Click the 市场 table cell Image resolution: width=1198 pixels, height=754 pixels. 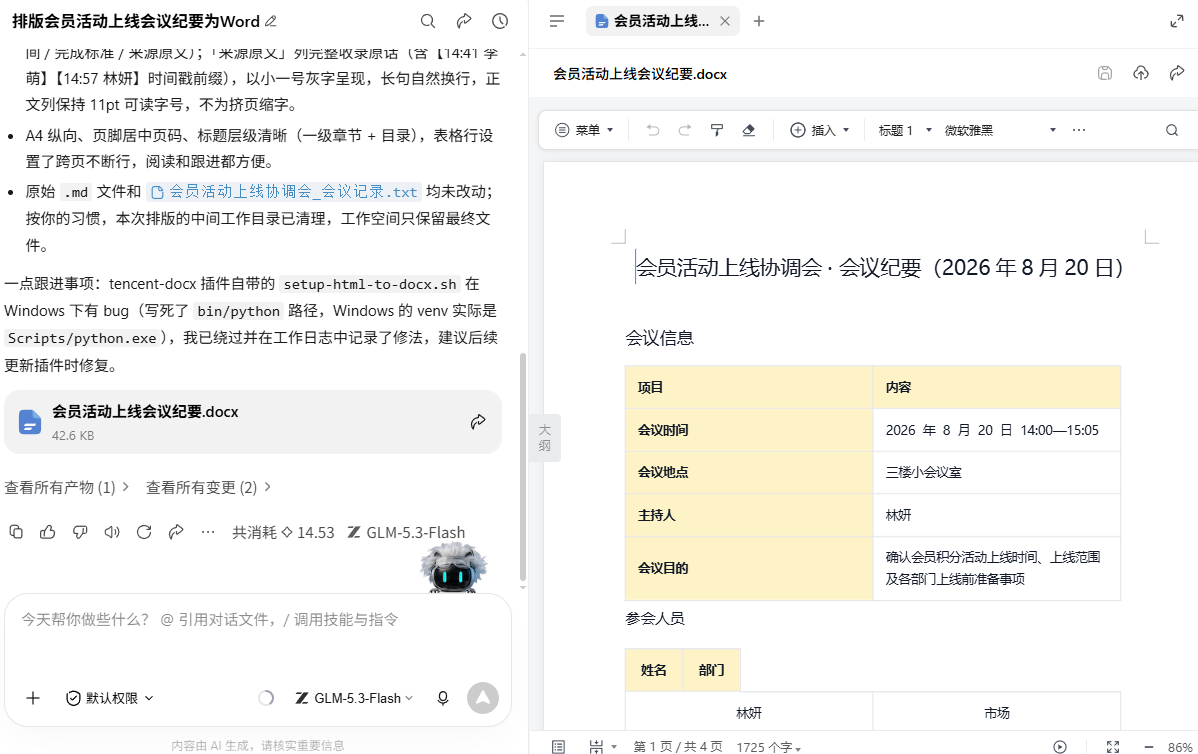tap(996, 713)
